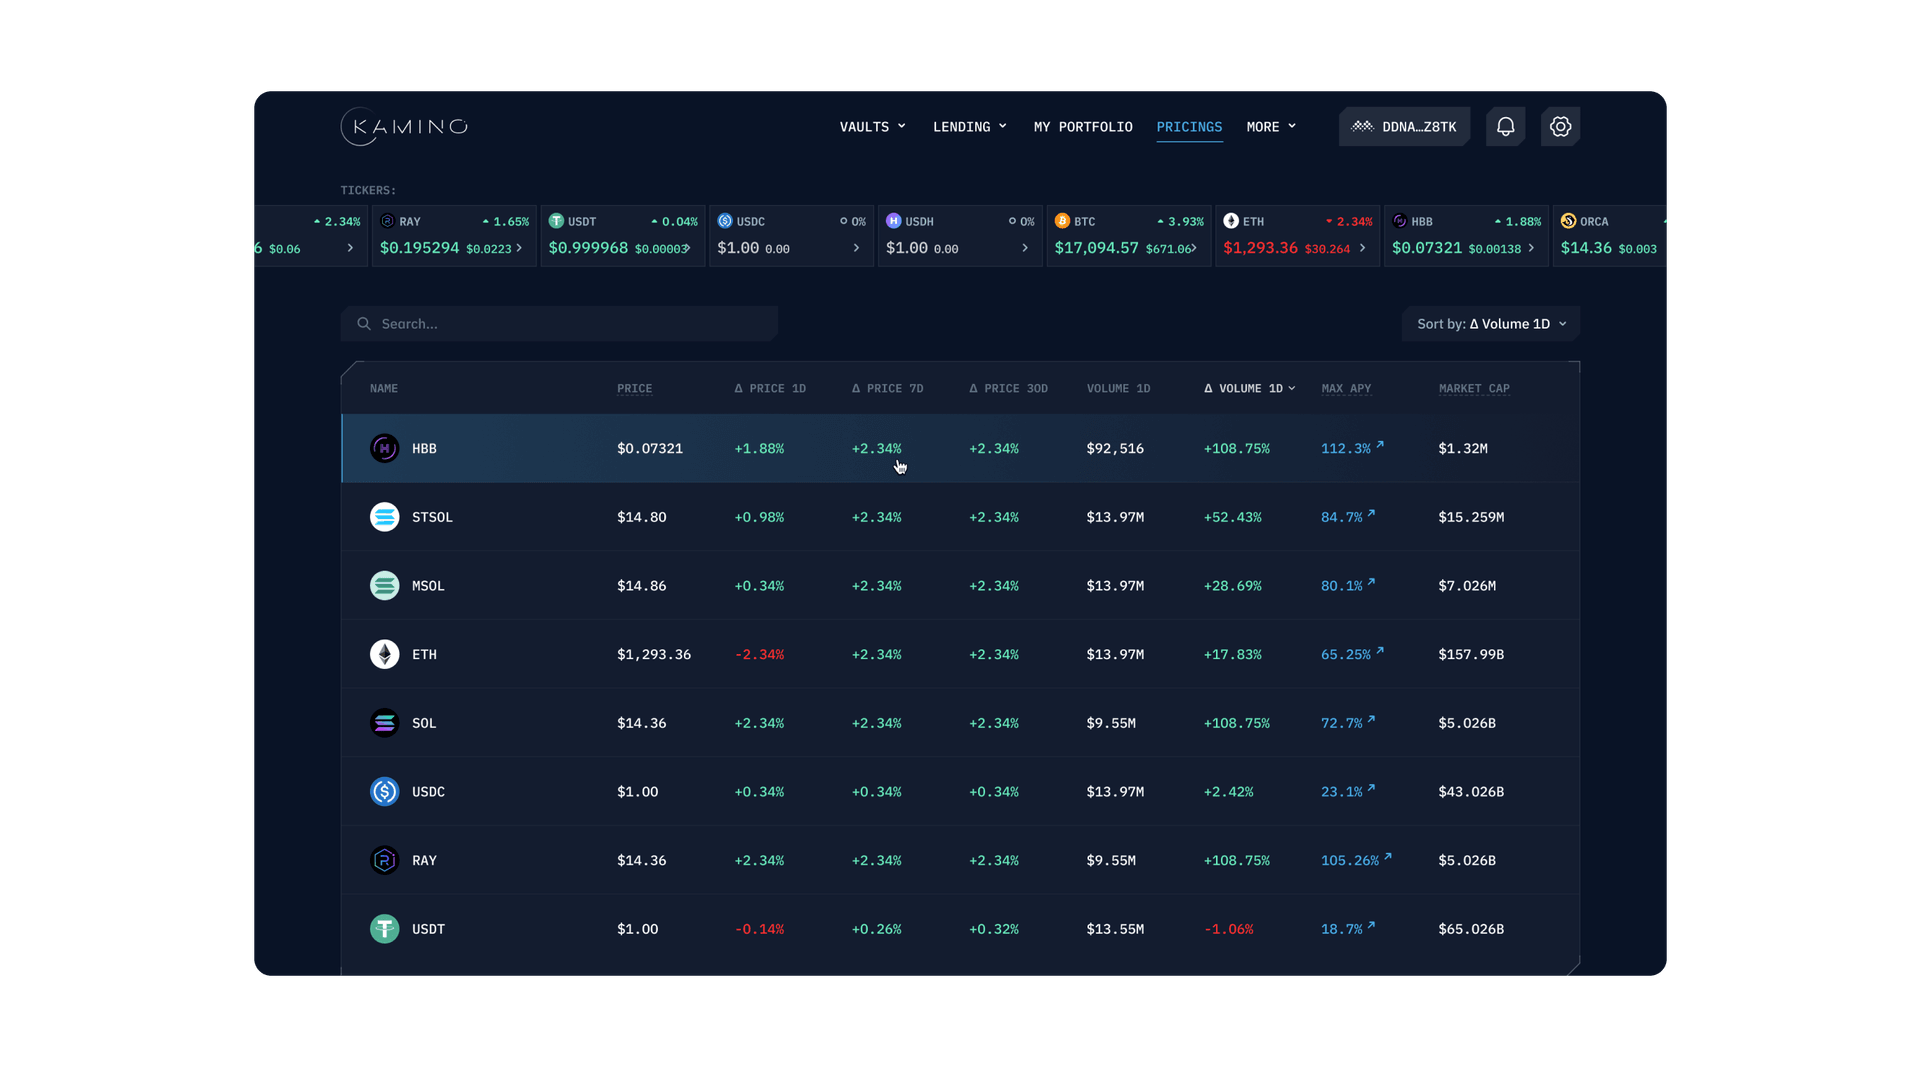Sort by the Max APY column header
This screenshot has width=1920, height=1067.
[1346, 389]
